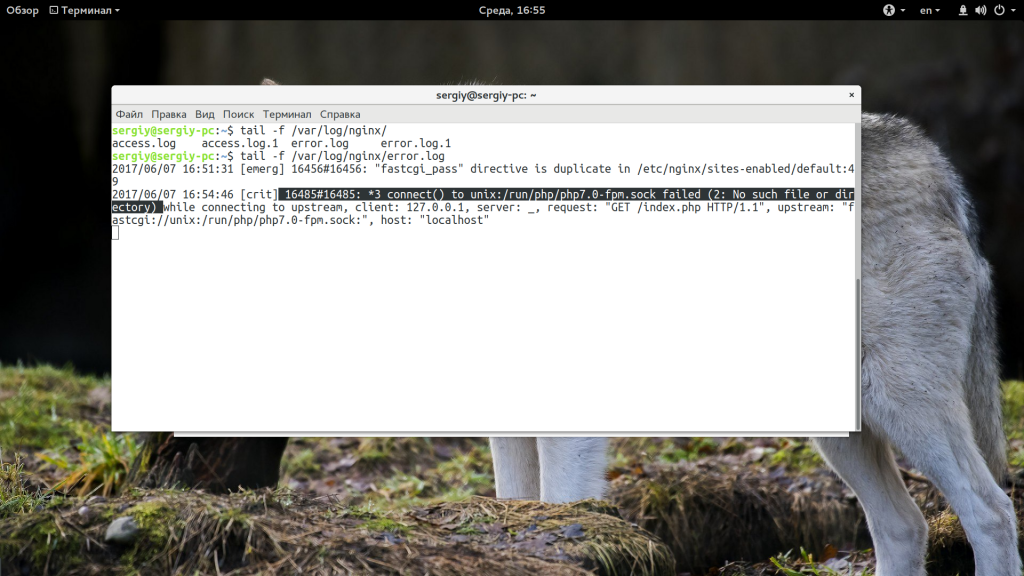Click the sergiy@sergiy-pc window title bar
The height and width of the screenshot is (576, 1024).
tap(486, 95)
